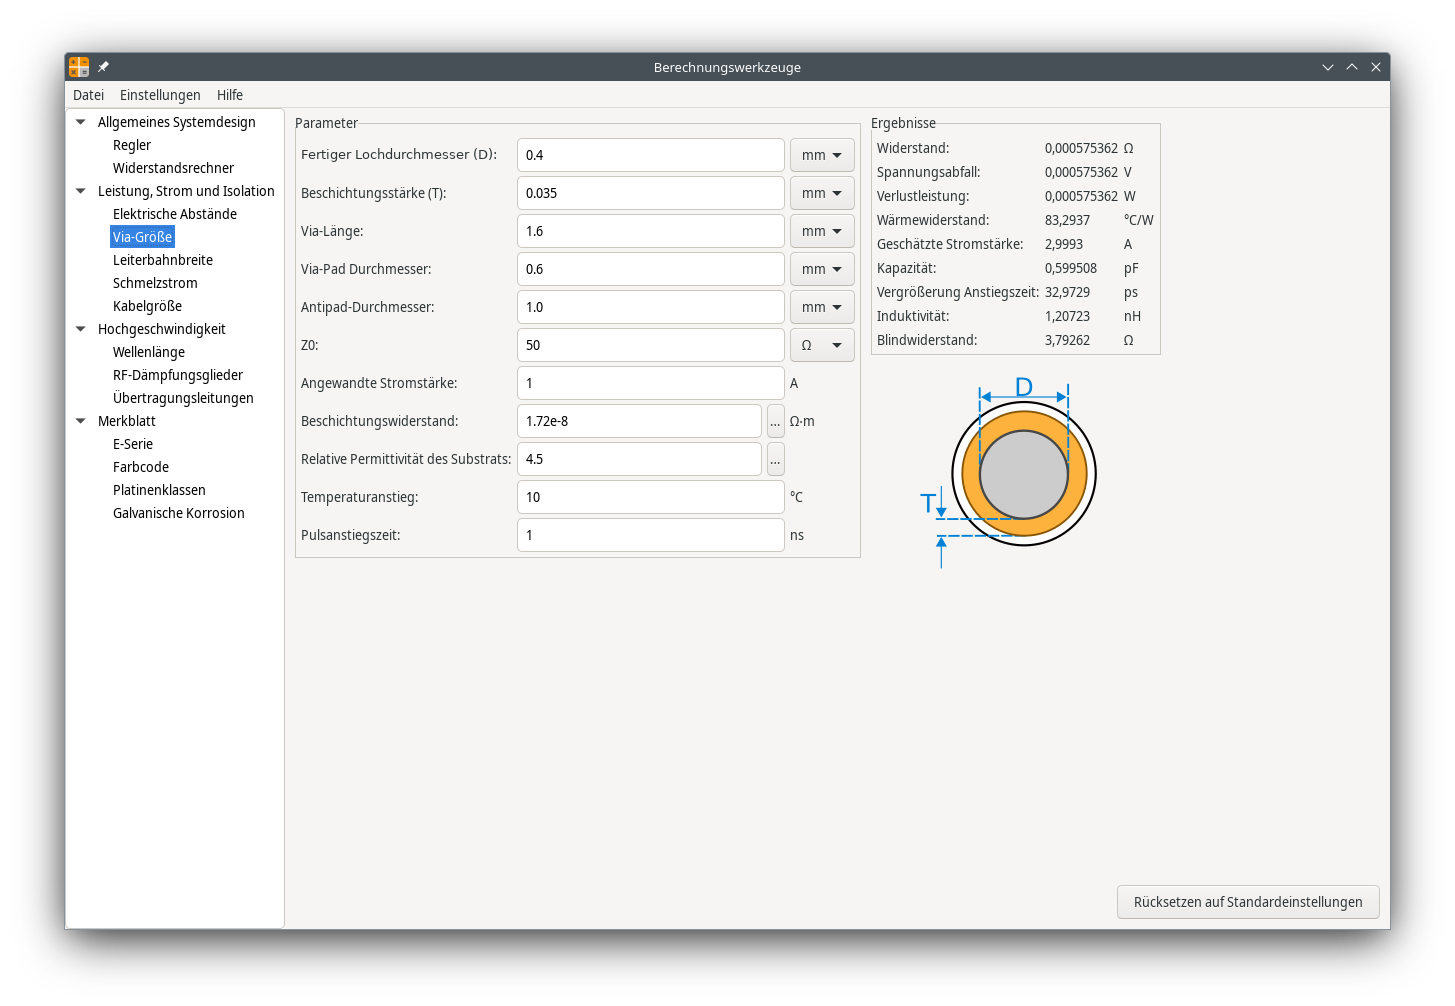The width and height of the screenshot is (1455, 1006).
Task: Select Farbcode in the sidebar tree
Action: 141,467
